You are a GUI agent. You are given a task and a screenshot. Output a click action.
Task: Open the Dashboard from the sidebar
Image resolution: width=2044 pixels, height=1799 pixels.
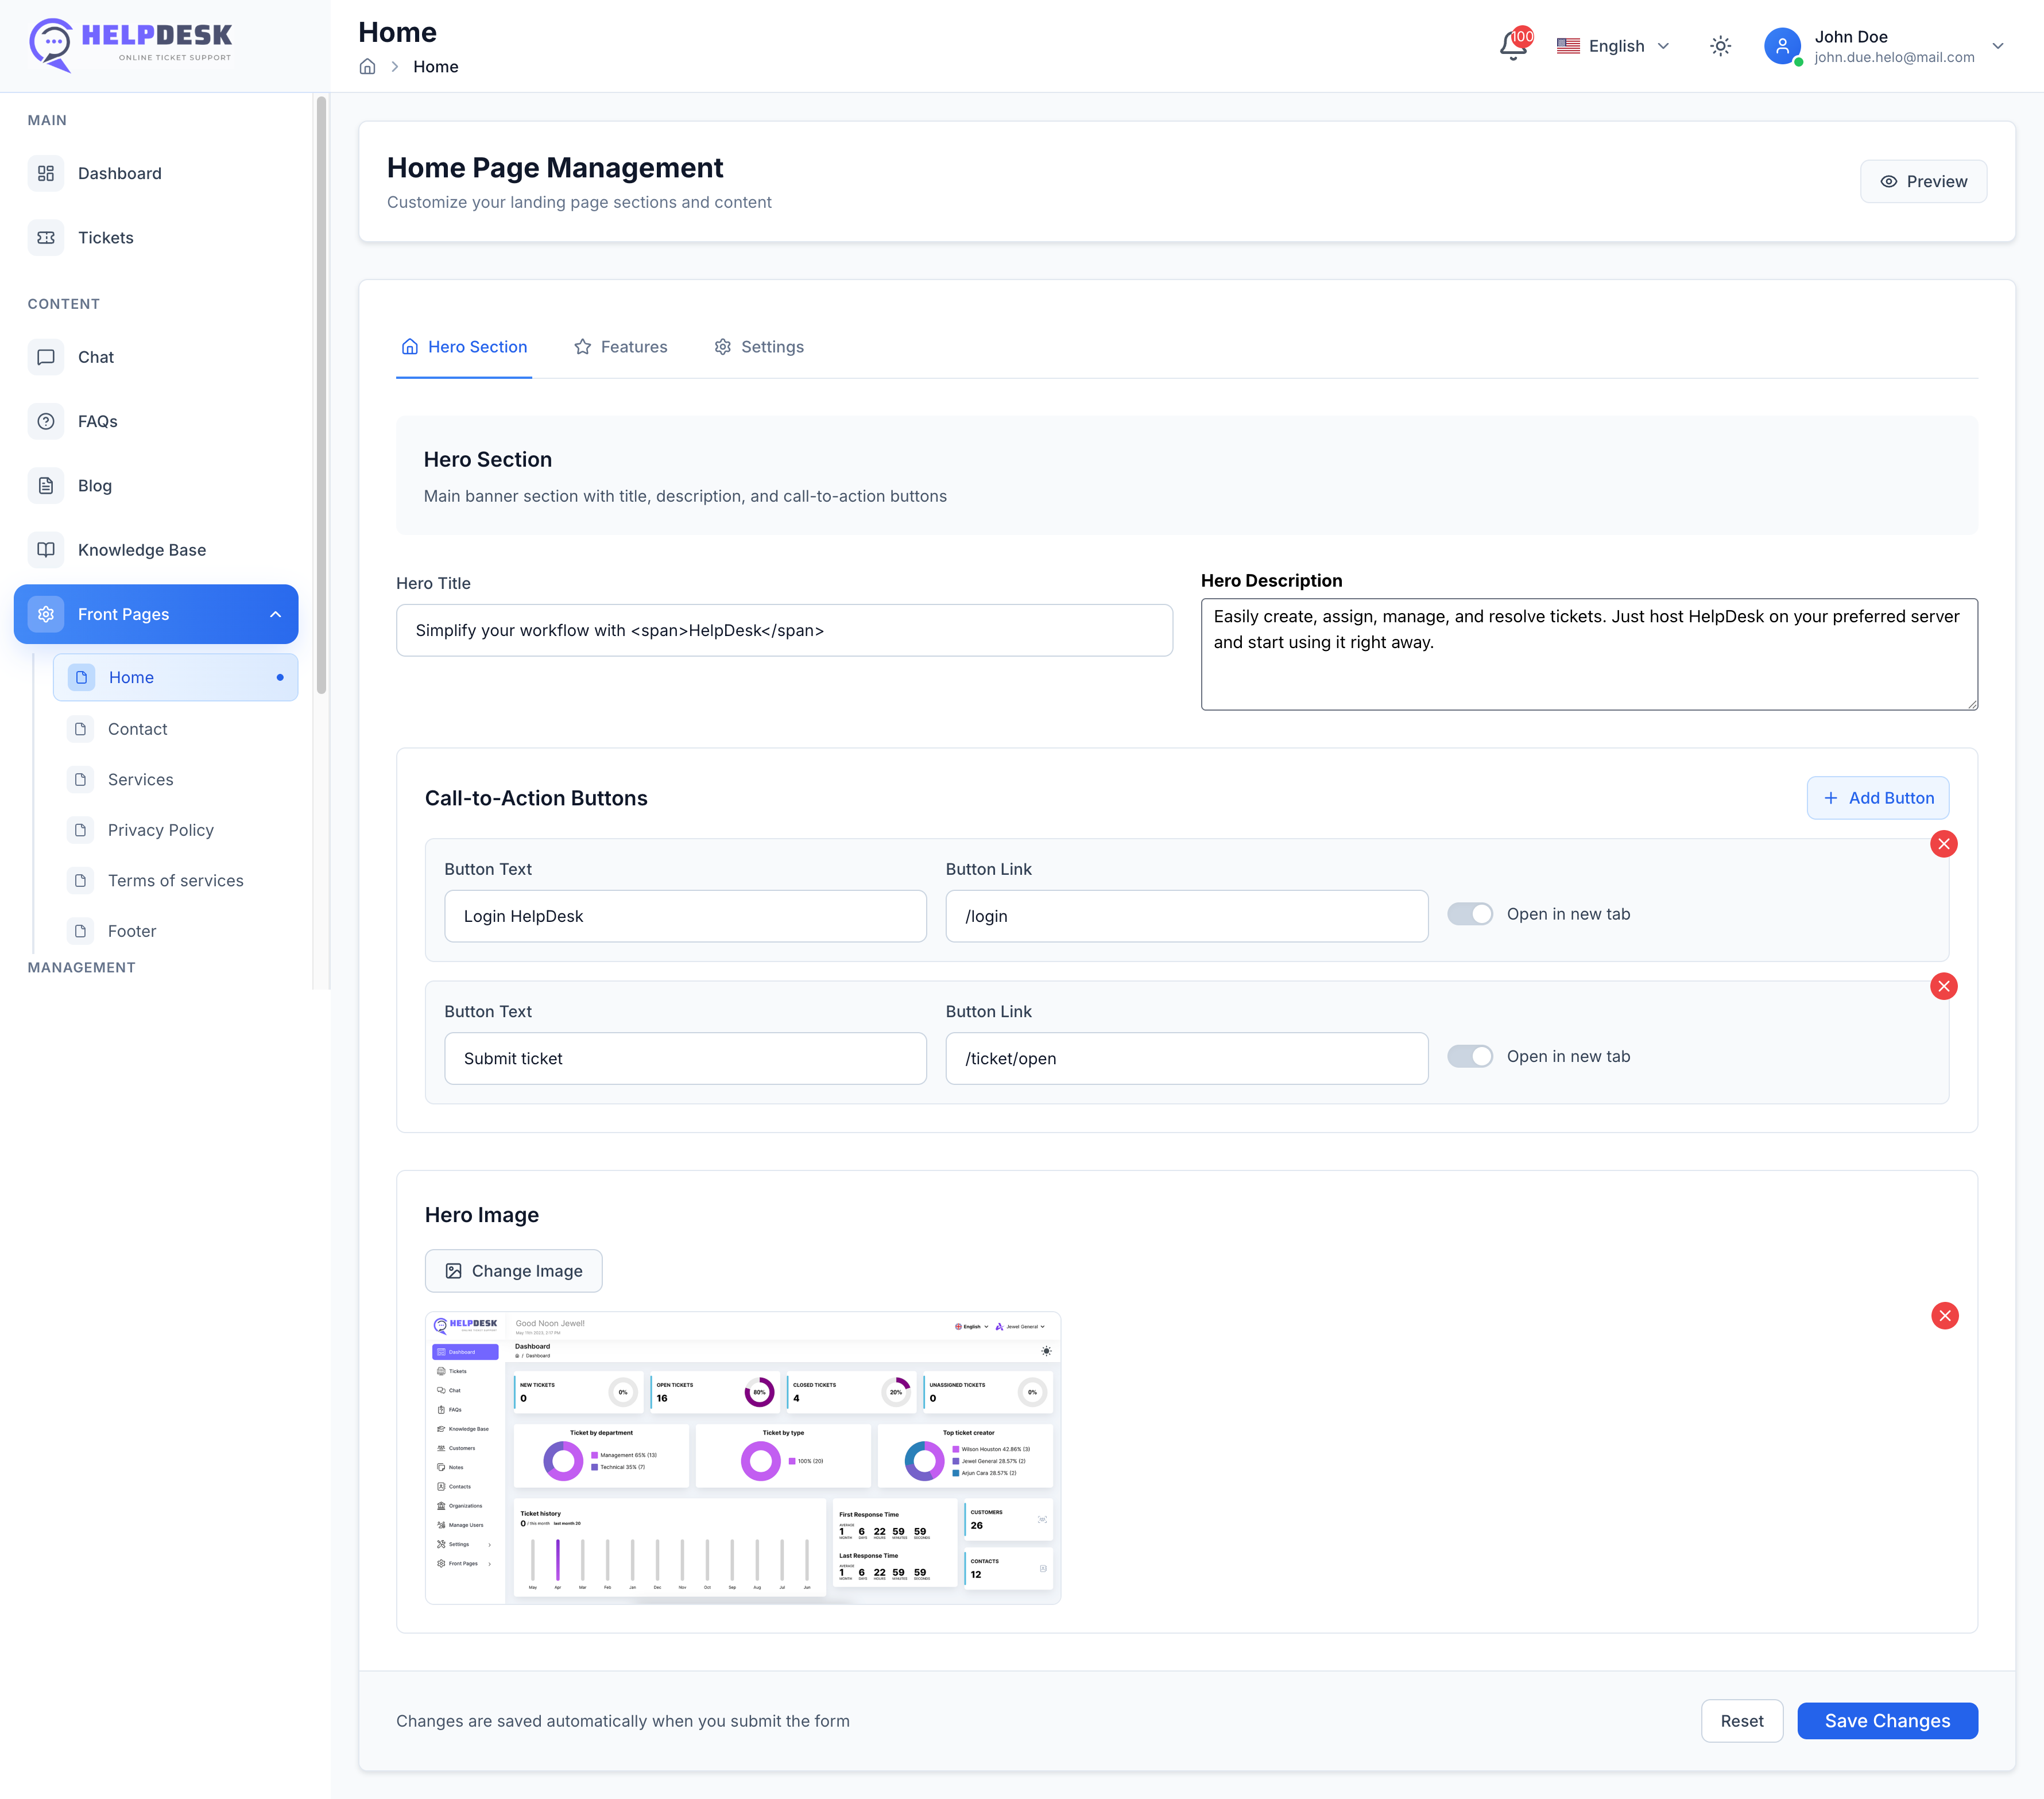point(119,173)
